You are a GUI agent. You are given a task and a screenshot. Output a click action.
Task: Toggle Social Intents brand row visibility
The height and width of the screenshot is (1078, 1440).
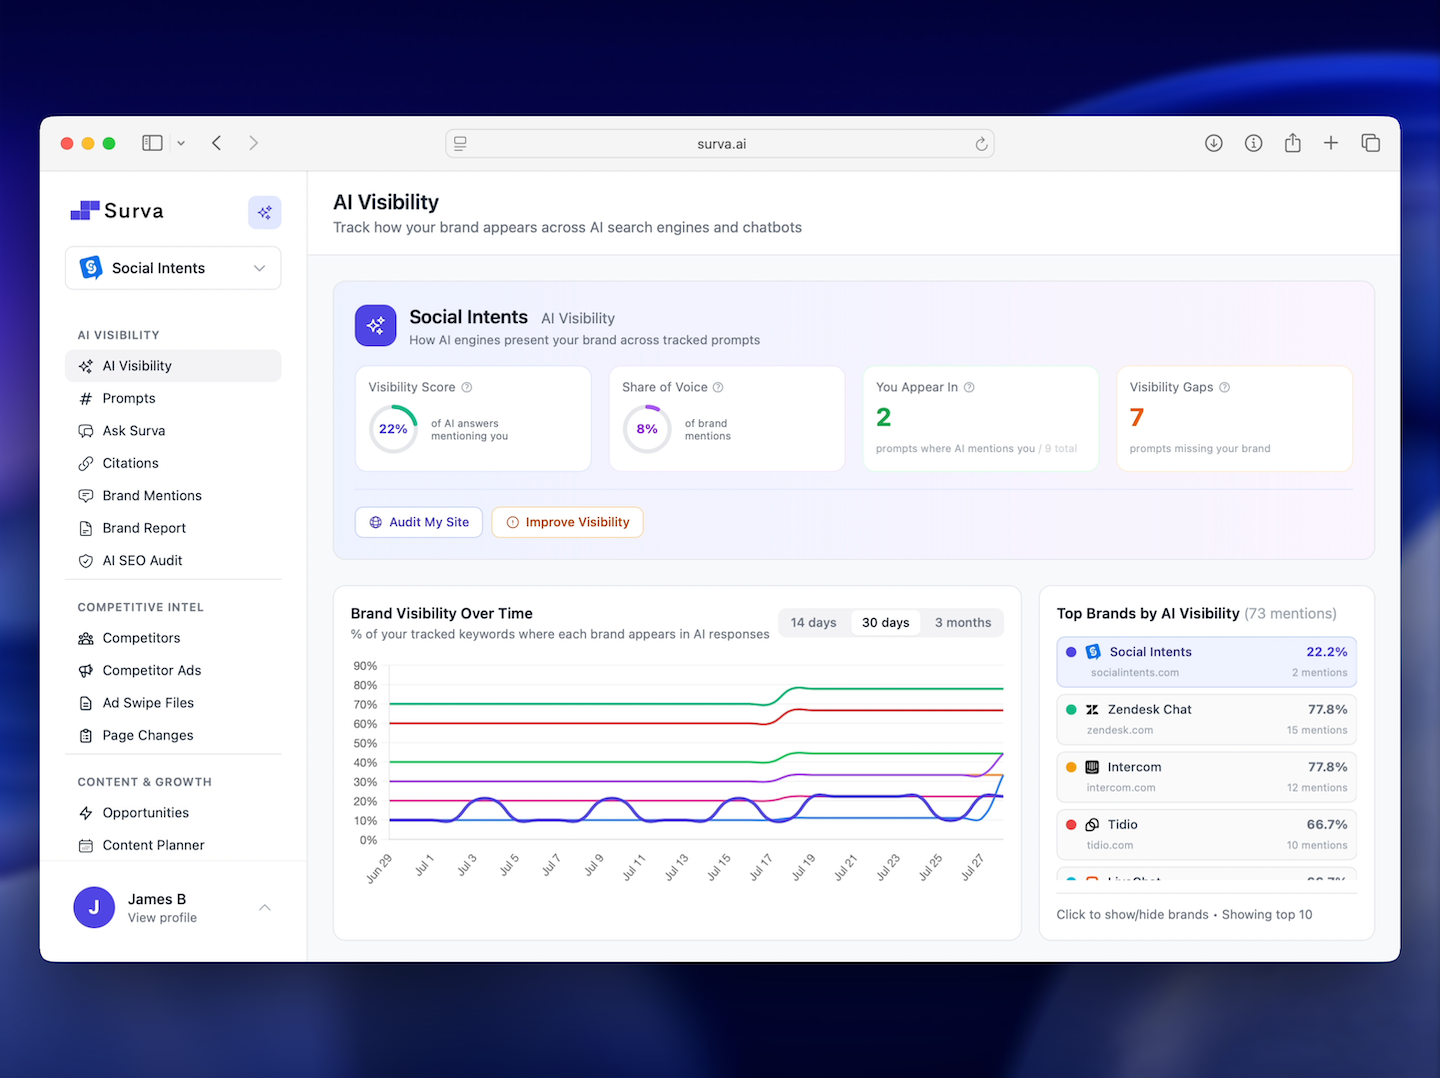coord(1207,662)
